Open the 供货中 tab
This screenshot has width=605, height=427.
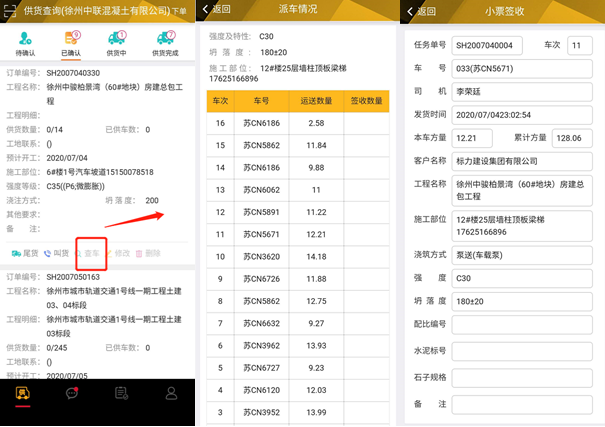tap(117, 44)
